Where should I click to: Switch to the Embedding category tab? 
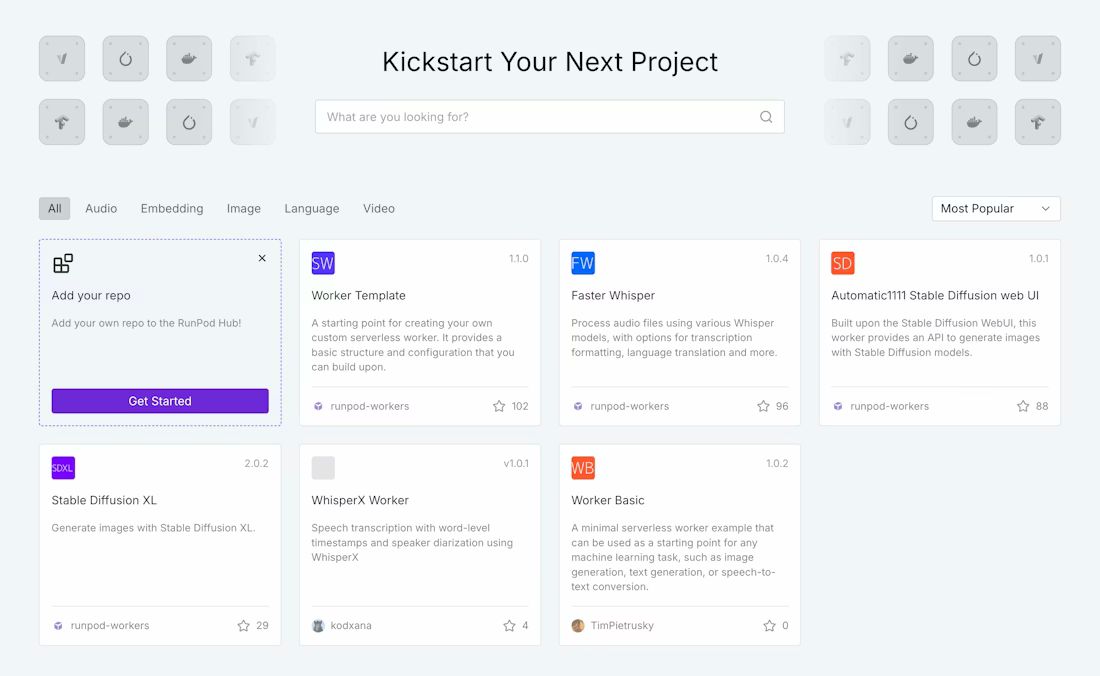(x=172, y=208)
